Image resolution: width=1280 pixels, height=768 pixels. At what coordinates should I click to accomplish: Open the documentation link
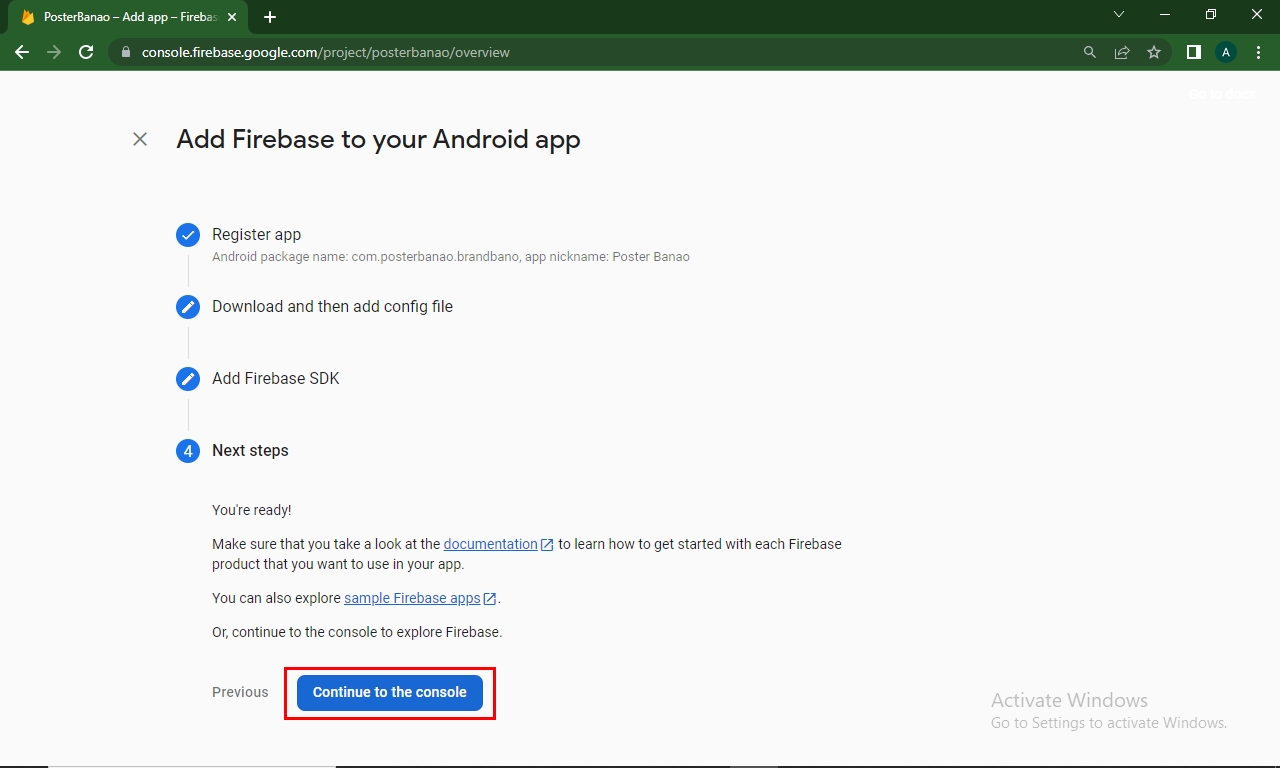490,544
